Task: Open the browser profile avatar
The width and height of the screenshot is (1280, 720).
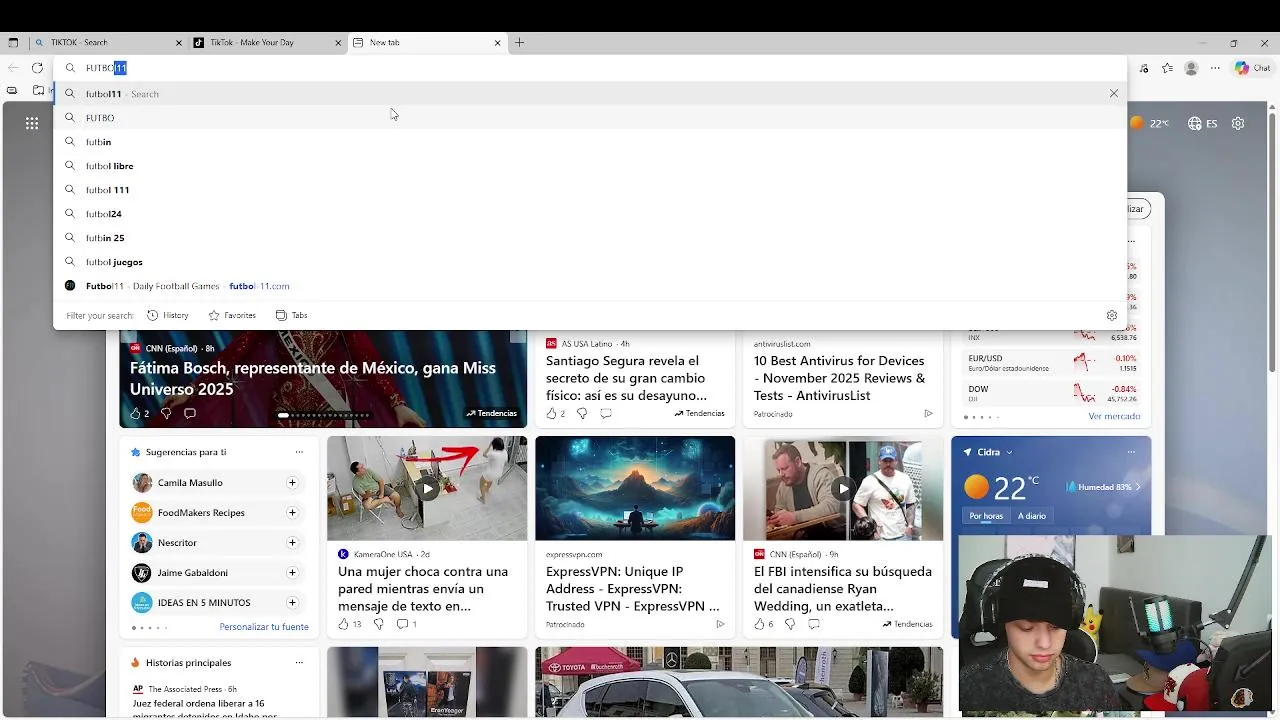Action: [x=1191, y=68]
